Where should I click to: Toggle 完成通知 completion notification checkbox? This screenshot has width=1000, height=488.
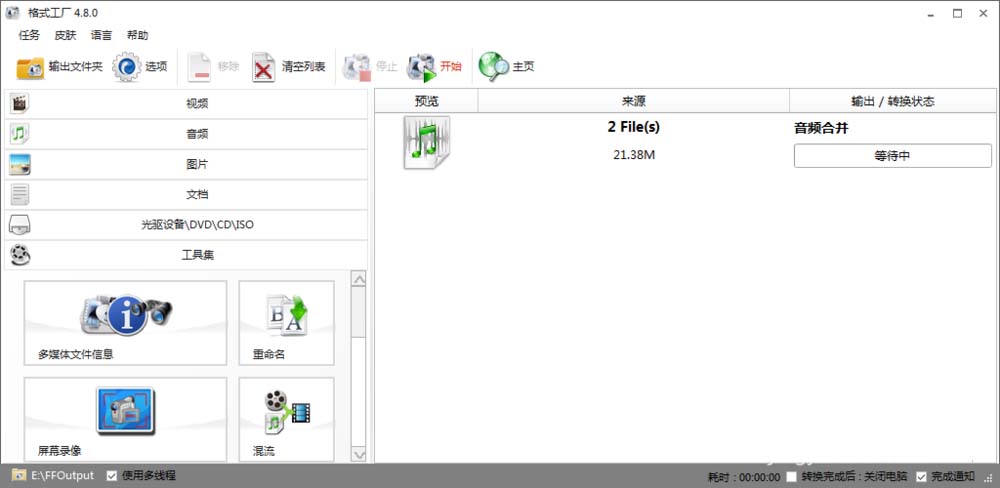(922, 476)
